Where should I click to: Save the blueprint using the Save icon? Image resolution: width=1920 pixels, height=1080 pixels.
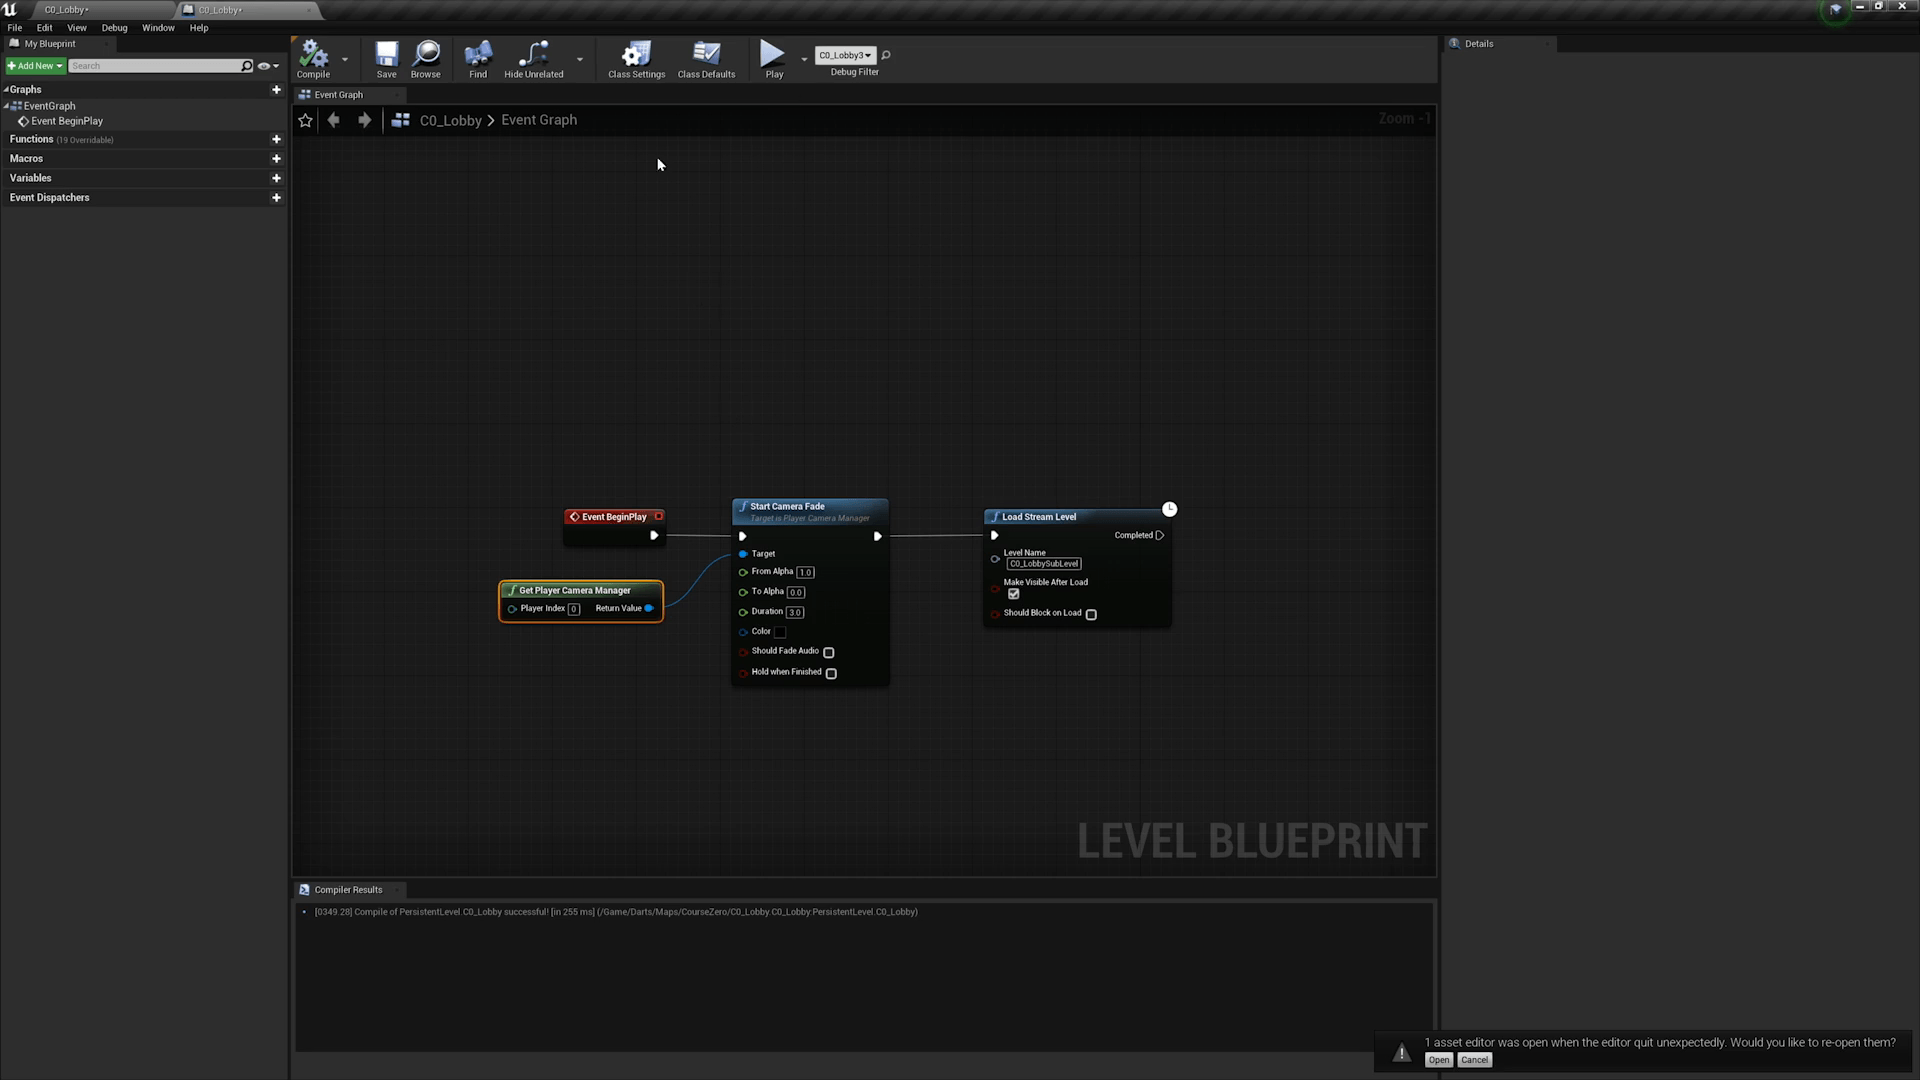(386, 55)
